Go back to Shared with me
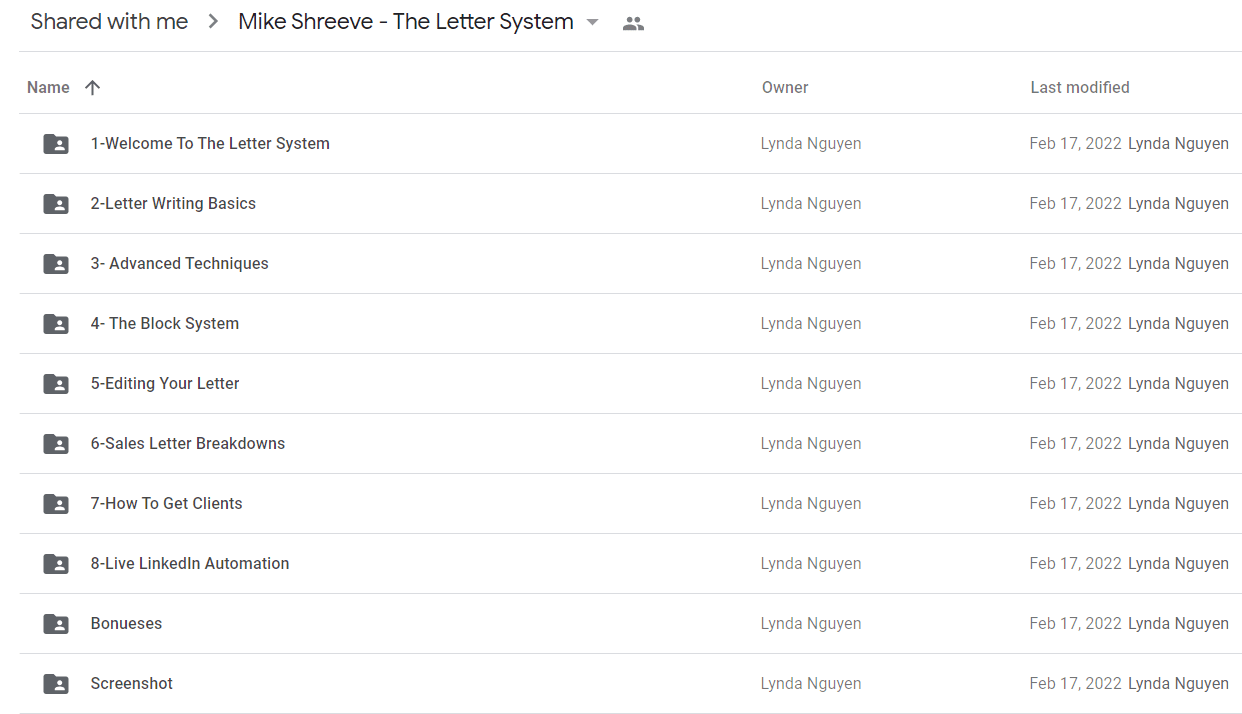The image size is (1242, 714). pyautogui.click(x=109, y=22)
